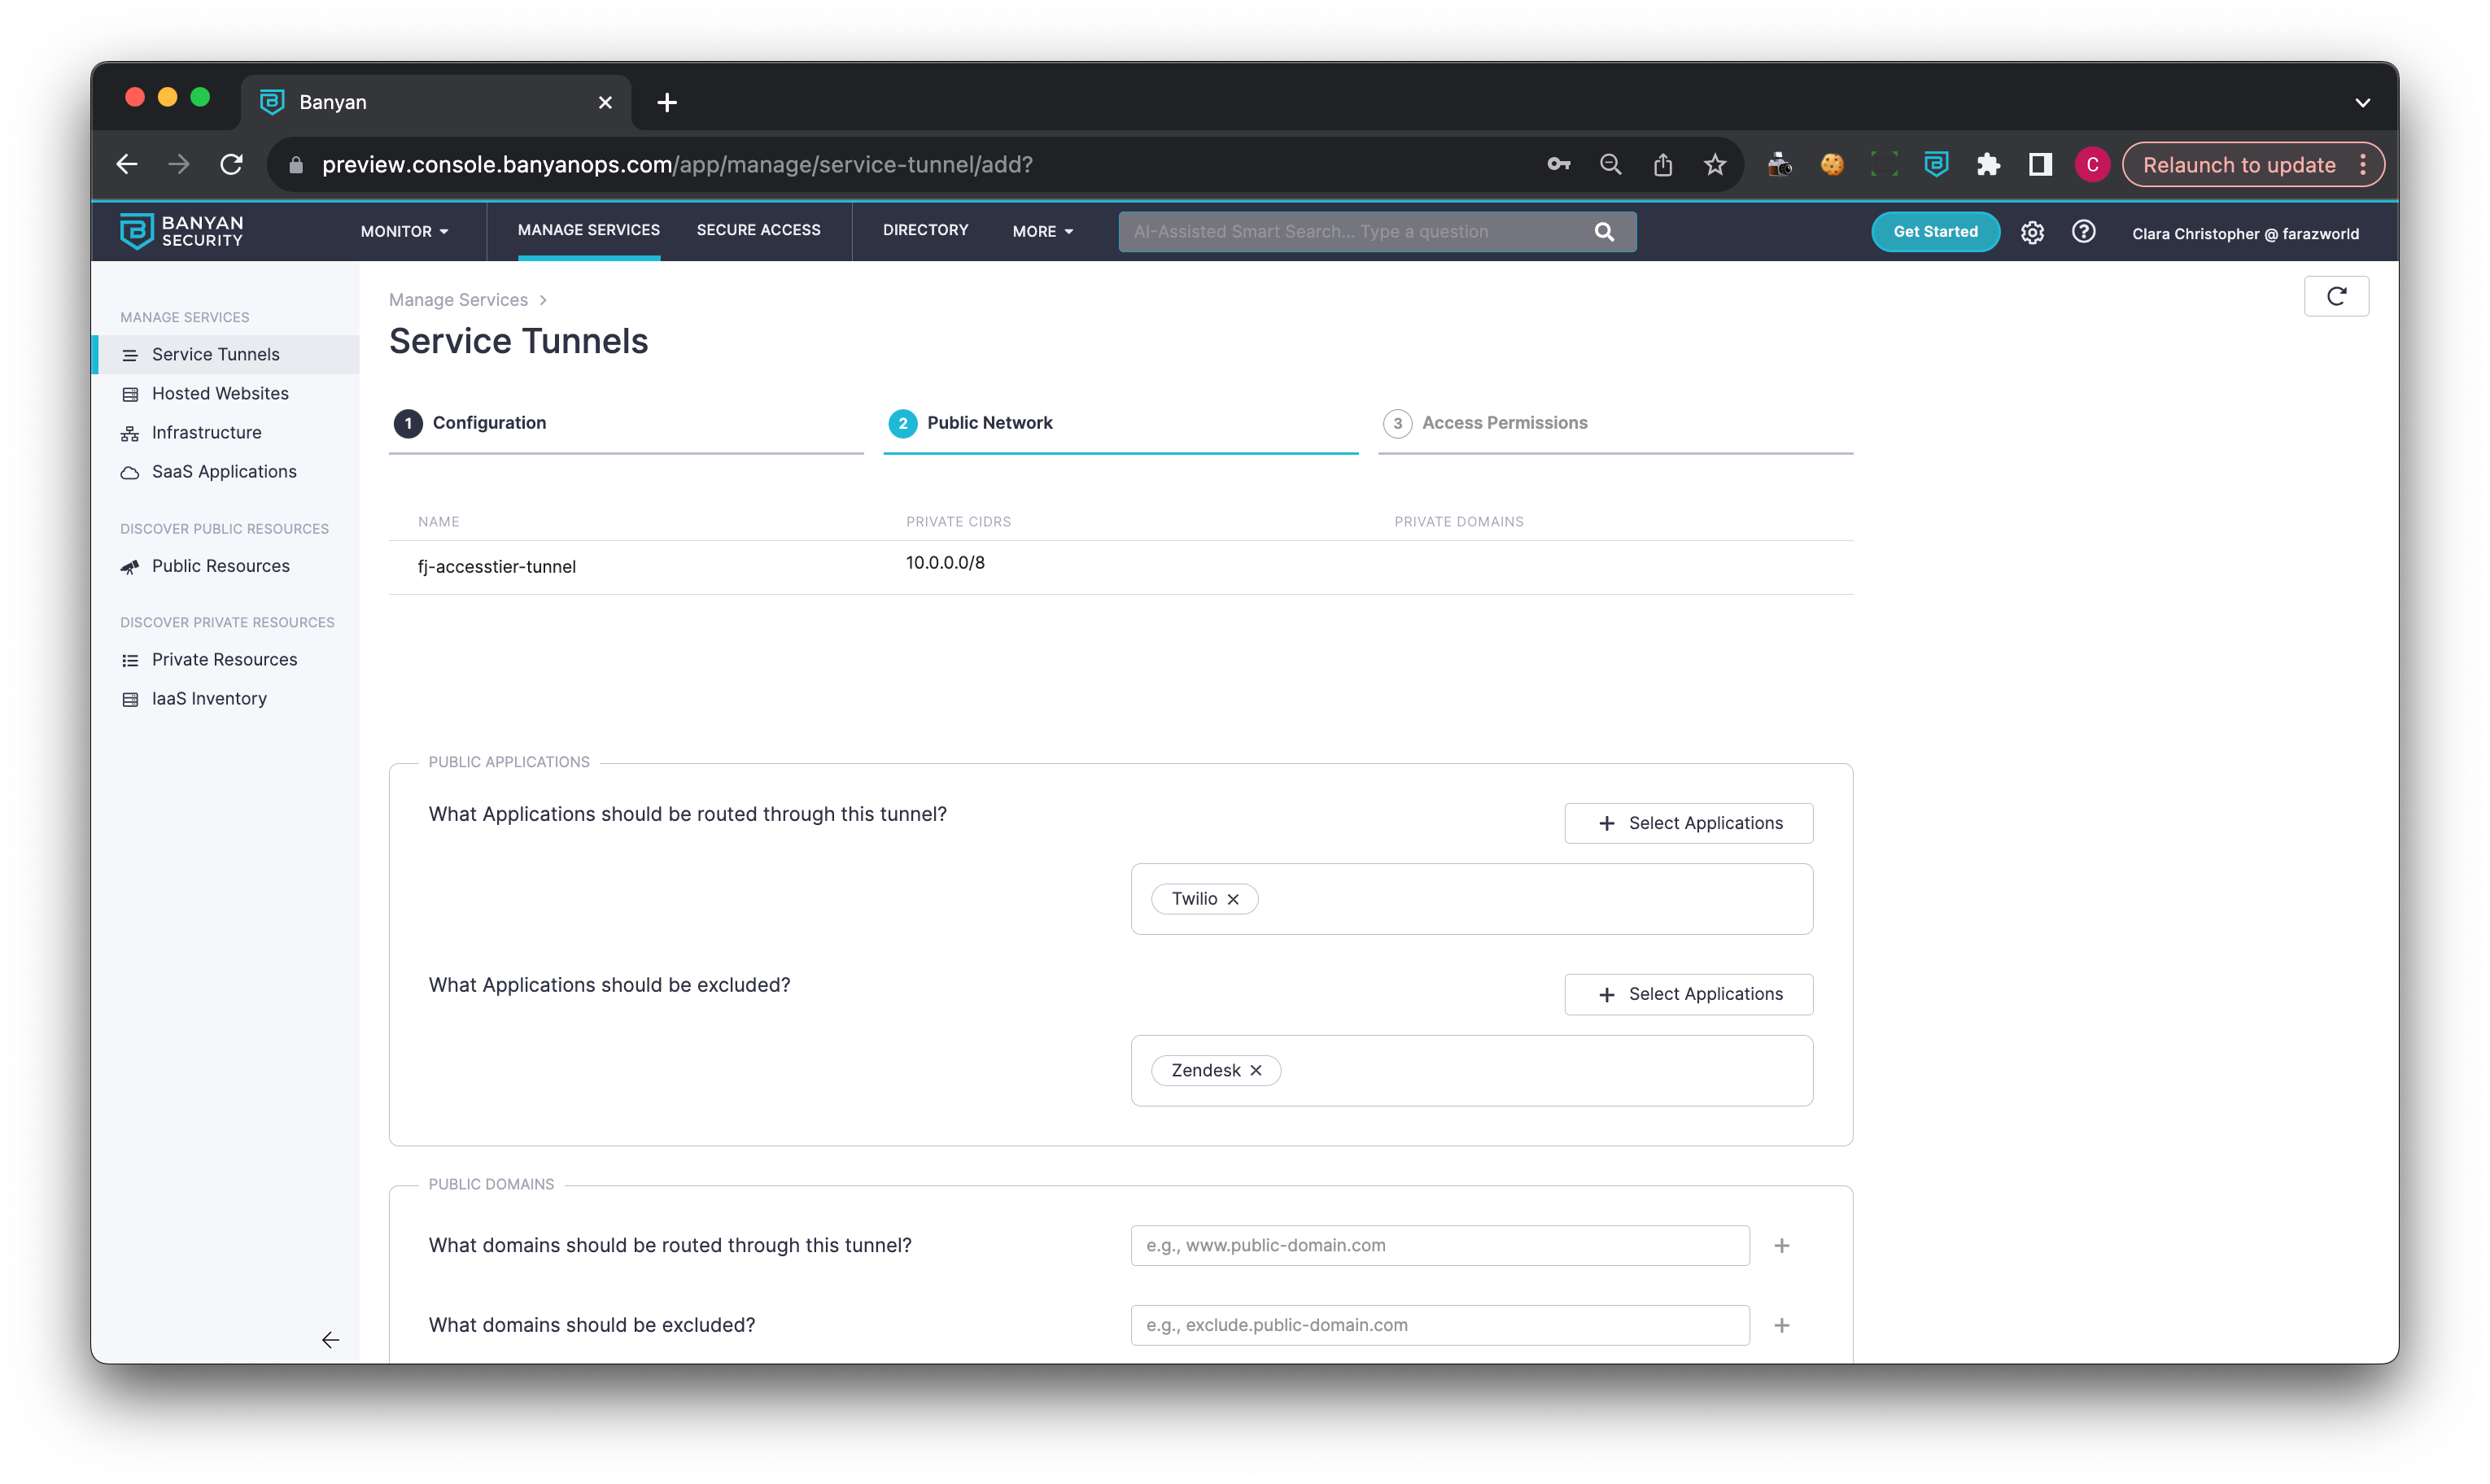Click the 10.0.0.0/8 CIDR value

coord(945,563)
